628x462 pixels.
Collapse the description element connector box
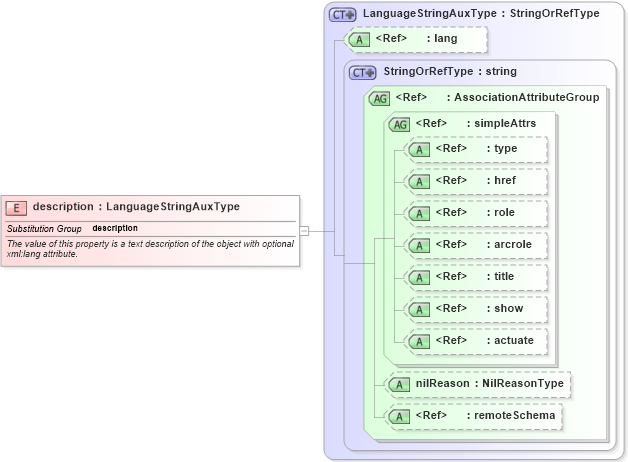point(304,231)
